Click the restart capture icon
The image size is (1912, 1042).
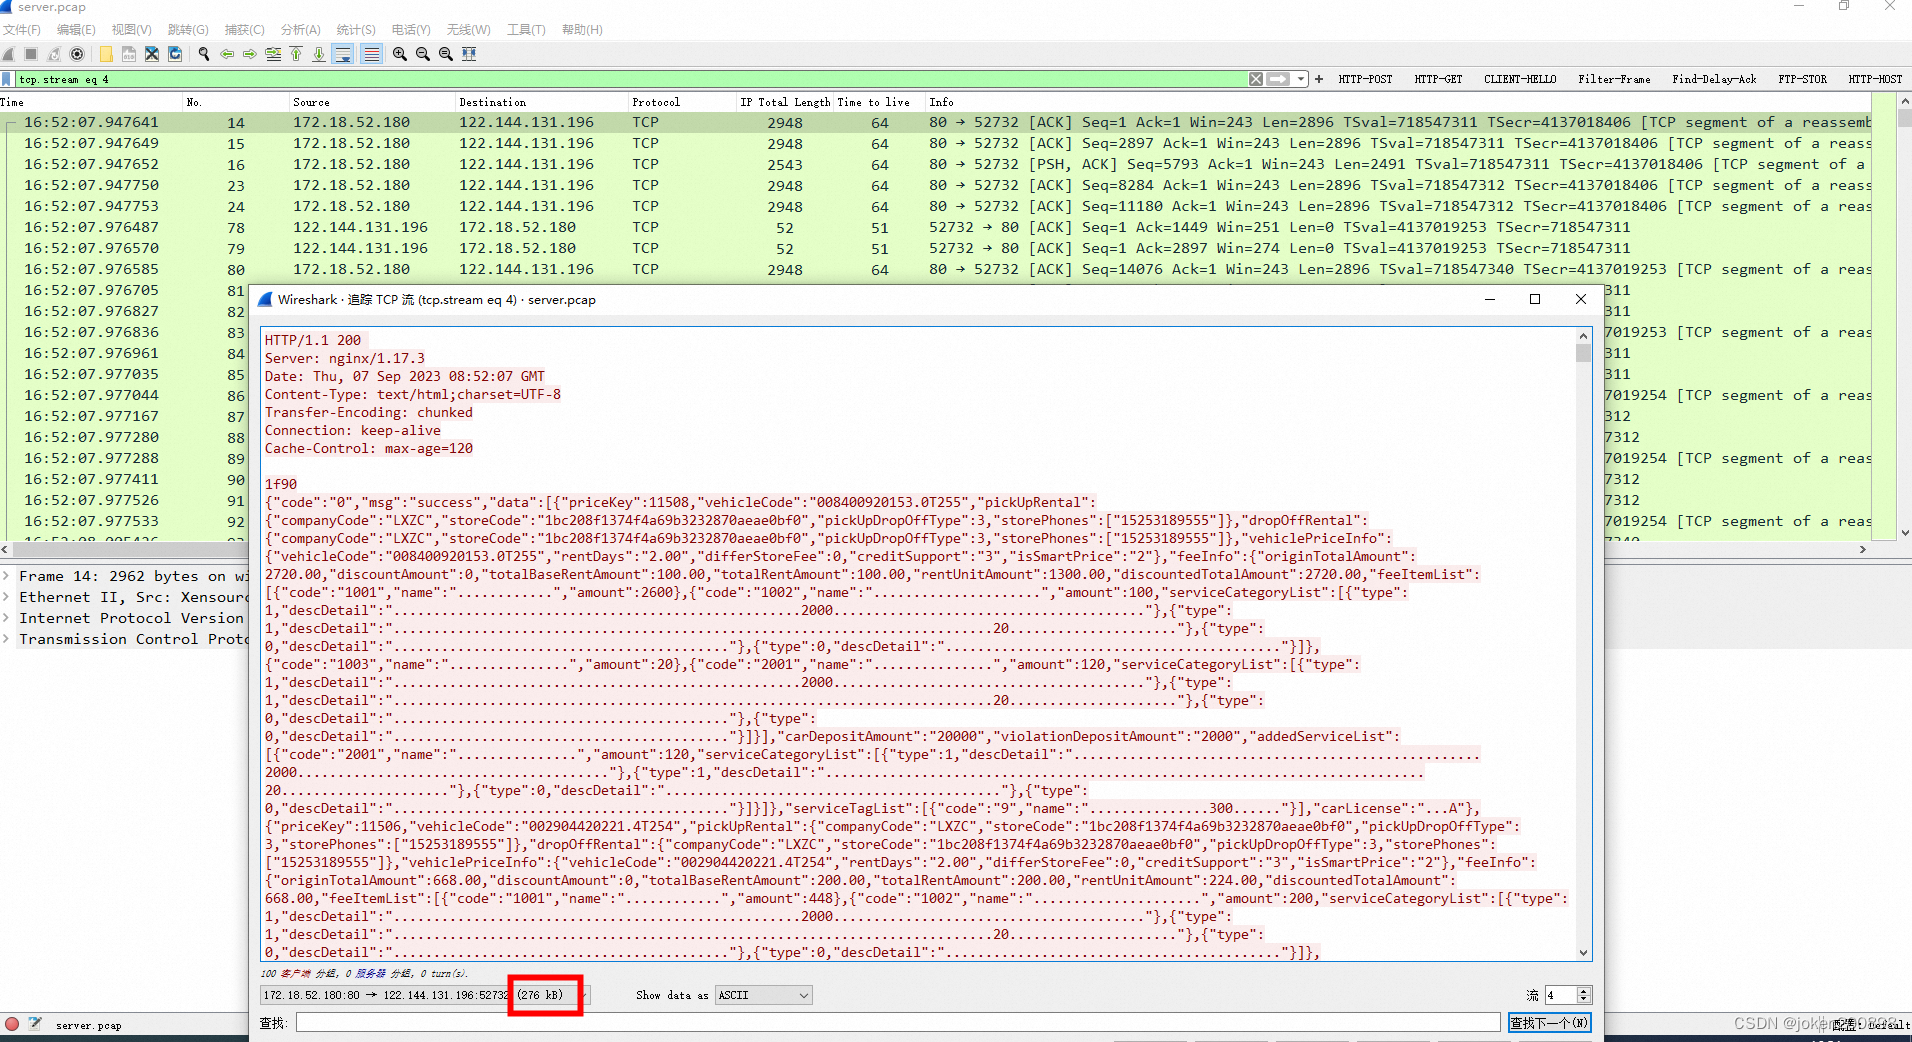(x=54, y=54)
